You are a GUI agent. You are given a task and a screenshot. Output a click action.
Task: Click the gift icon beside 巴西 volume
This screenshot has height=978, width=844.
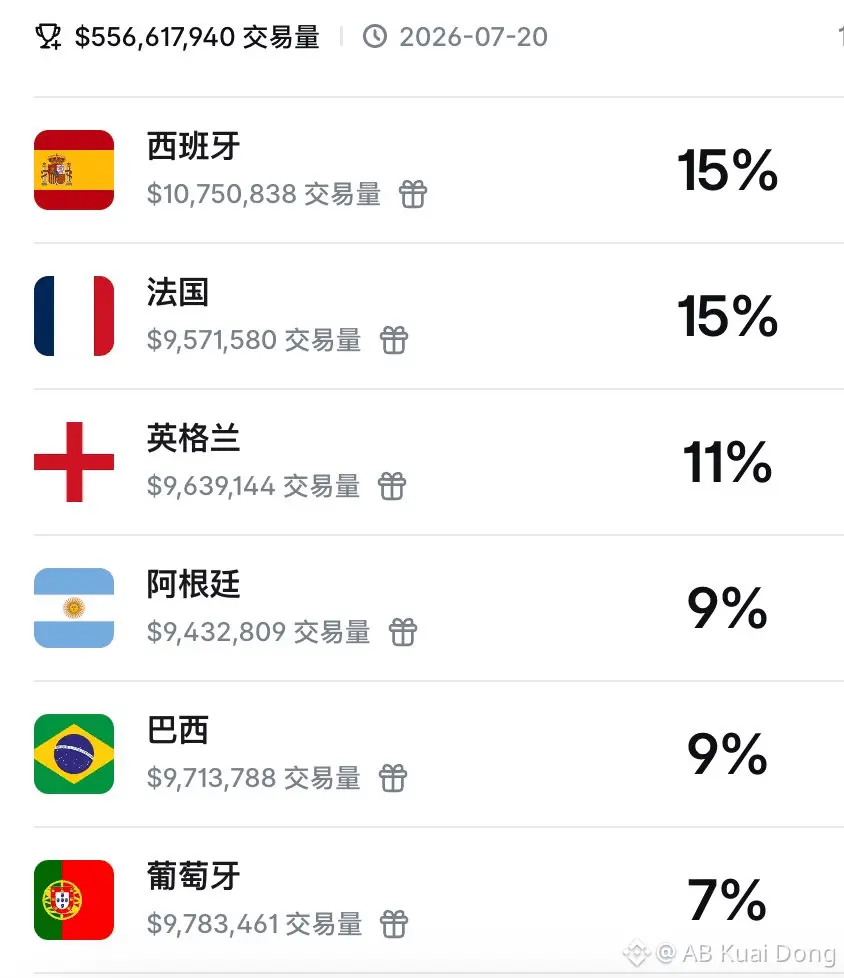point(393,778)
